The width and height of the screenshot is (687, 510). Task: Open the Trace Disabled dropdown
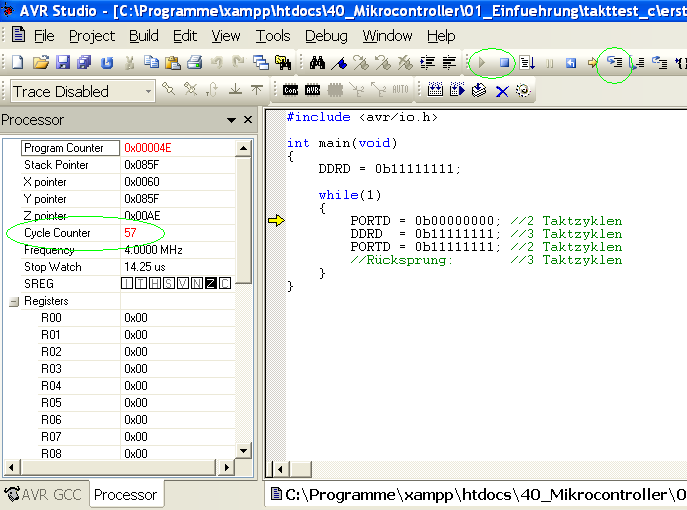(149, 91)
